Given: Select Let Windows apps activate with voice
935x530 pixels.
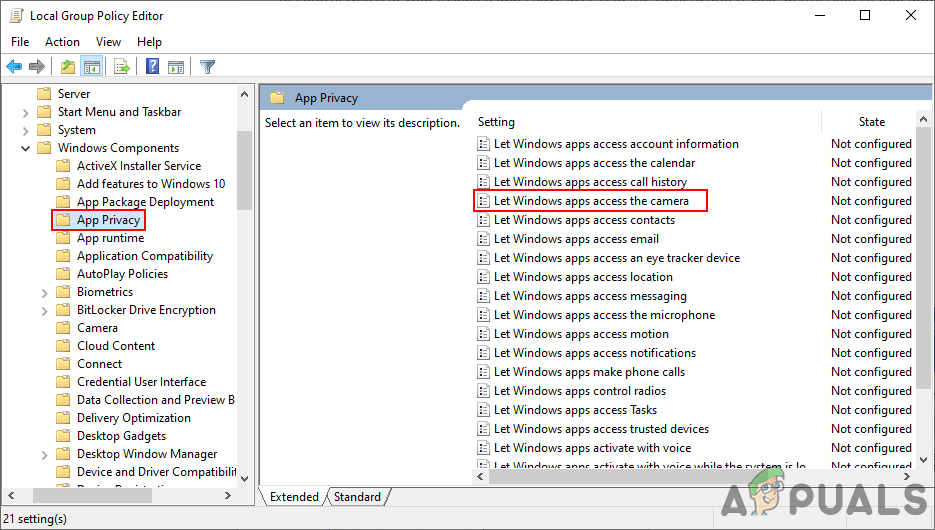Looking at the screenshot, I should [592, 448].
